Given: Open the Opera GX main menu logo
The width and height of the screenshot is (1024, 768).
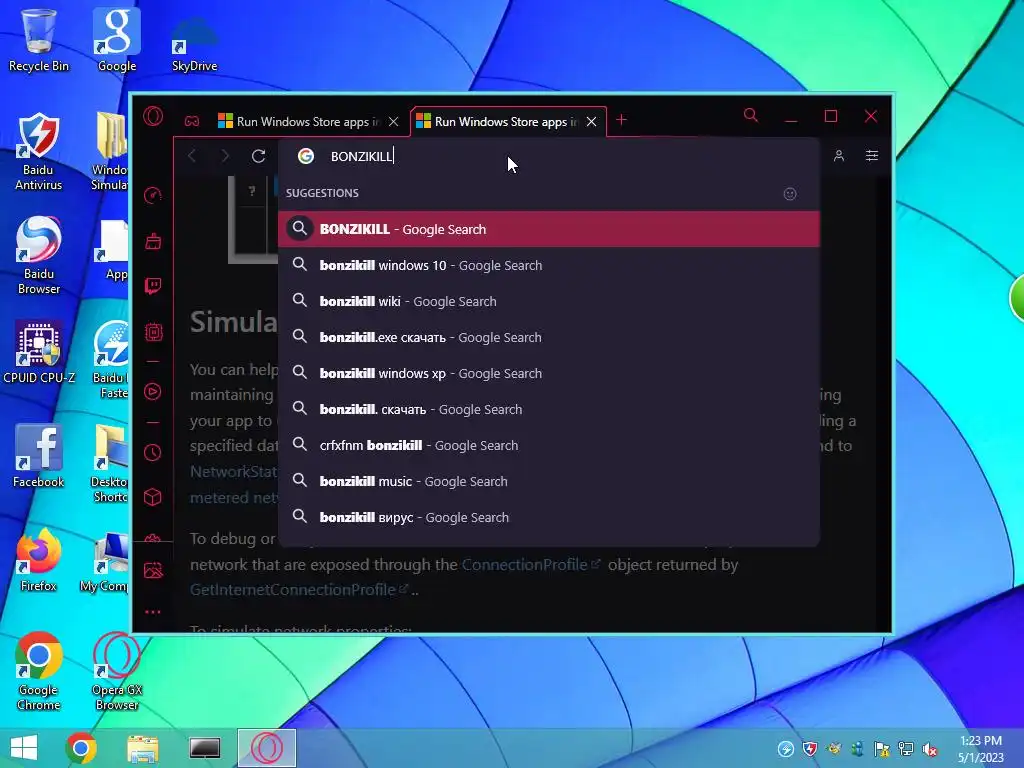Looking at the screenshot, I should tap(153, 117).
